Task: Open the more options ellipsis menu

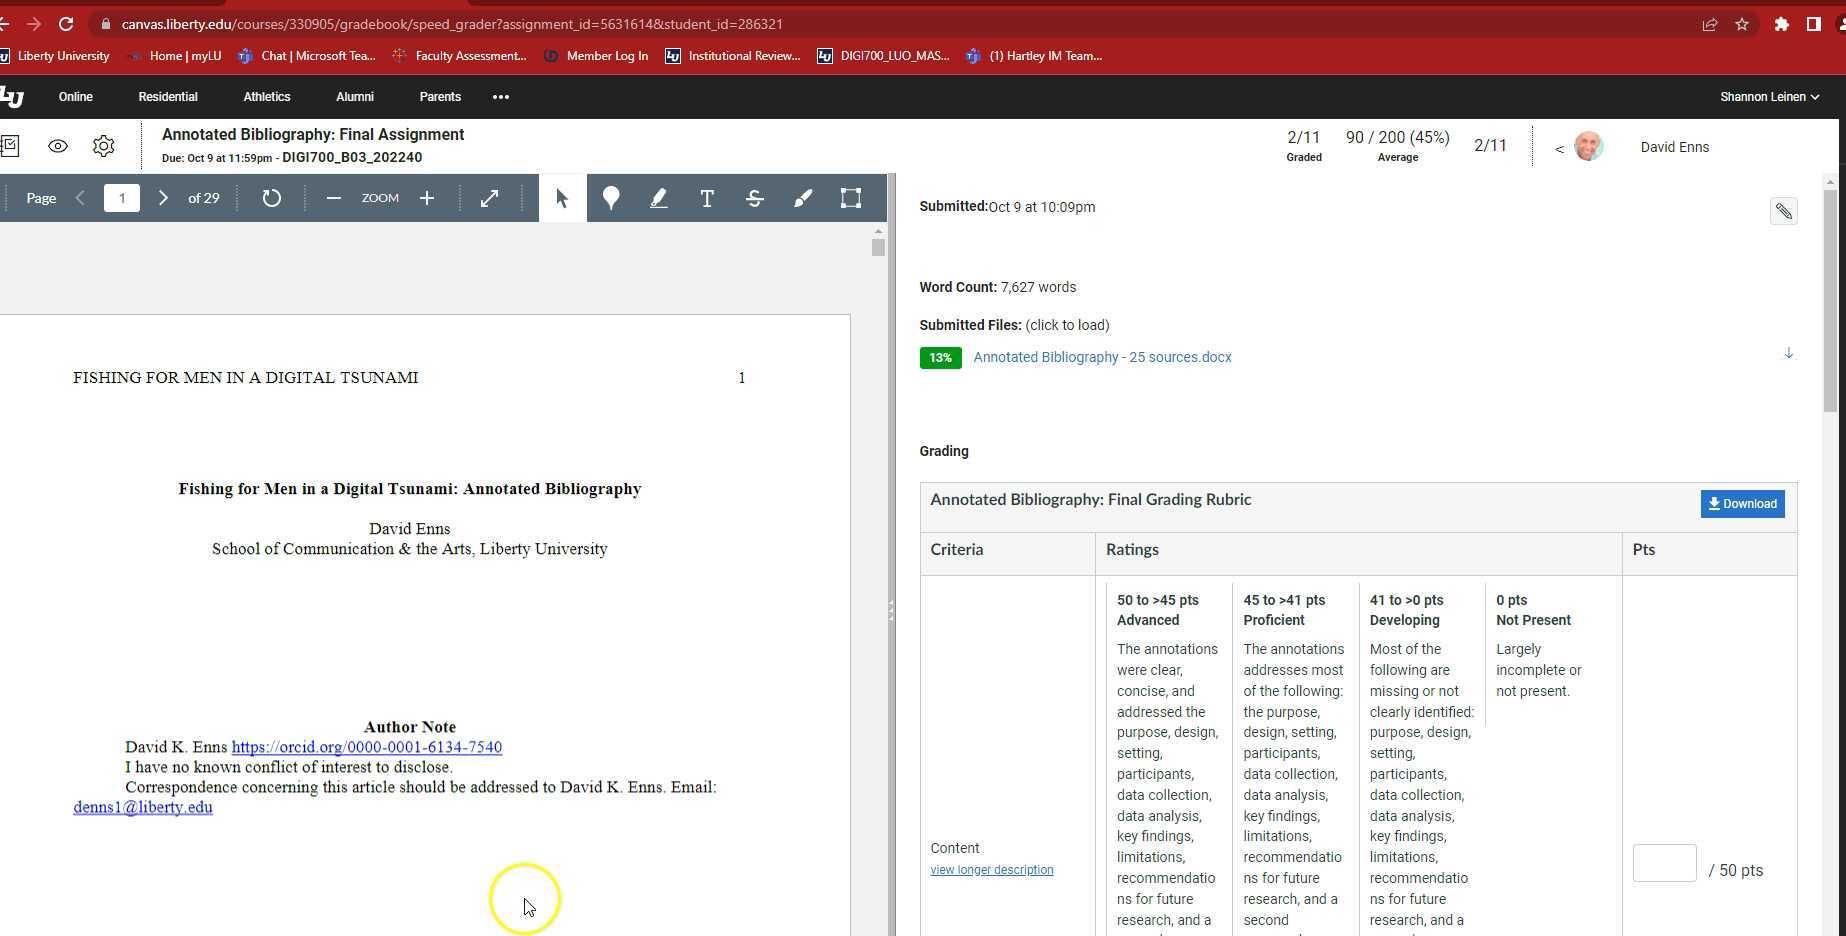Action: pyautogui.click(x=501, y=97)
